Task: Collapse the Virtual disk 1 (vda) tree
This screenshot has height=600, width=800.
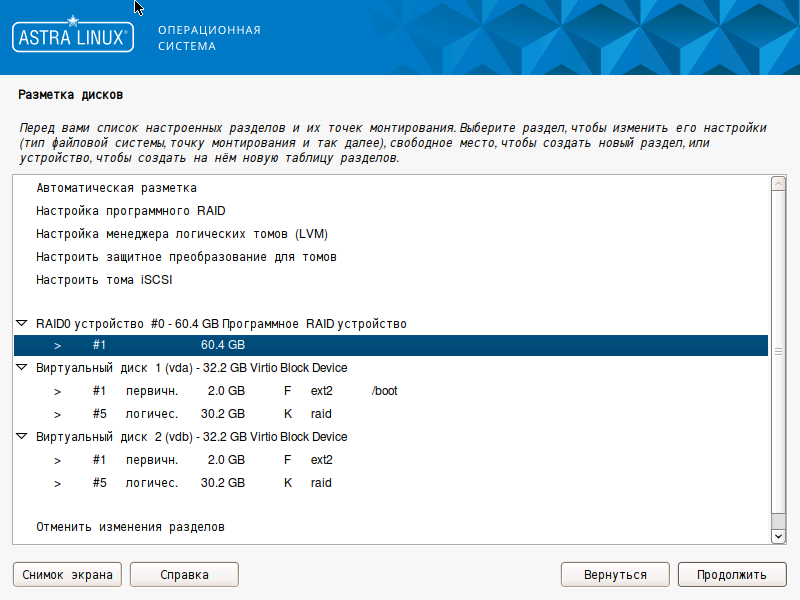Action: [x=22, y=368]
